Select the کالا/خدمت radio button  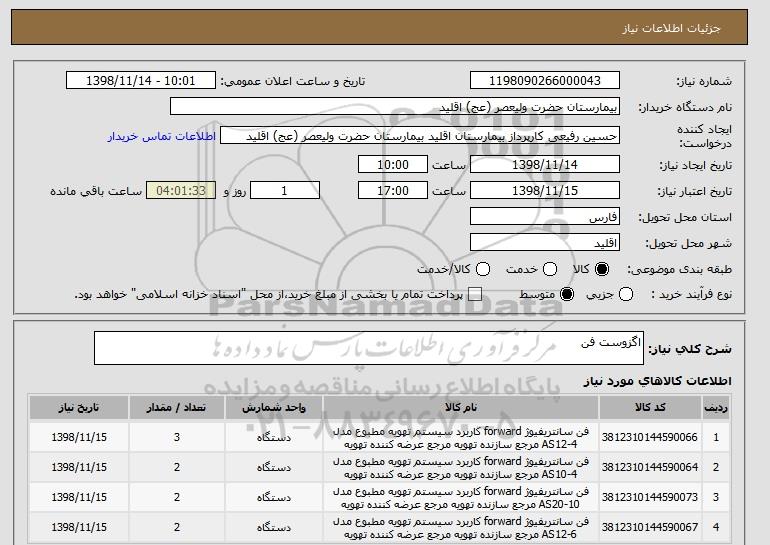click(x=483, y=269)
